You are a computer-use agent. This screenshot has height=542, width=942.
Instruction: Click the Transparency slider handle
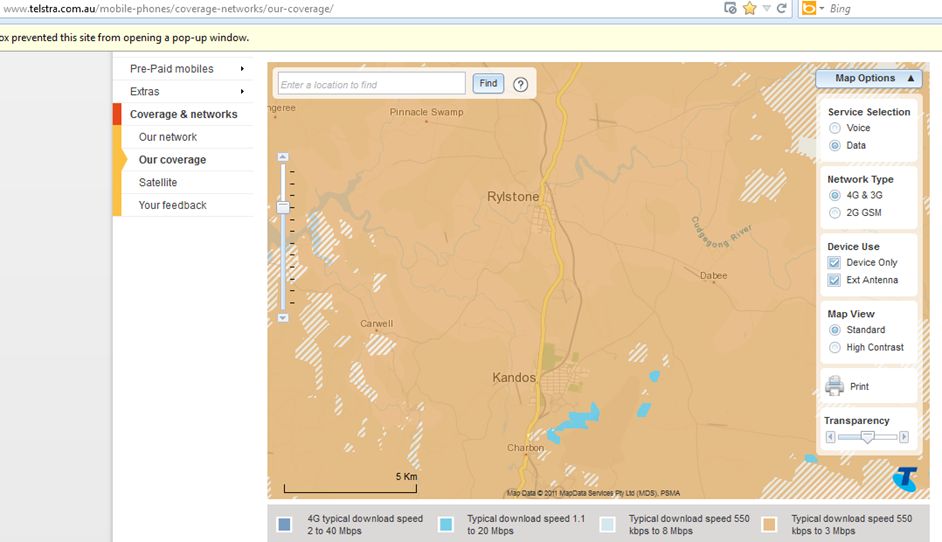click(867, 437)
